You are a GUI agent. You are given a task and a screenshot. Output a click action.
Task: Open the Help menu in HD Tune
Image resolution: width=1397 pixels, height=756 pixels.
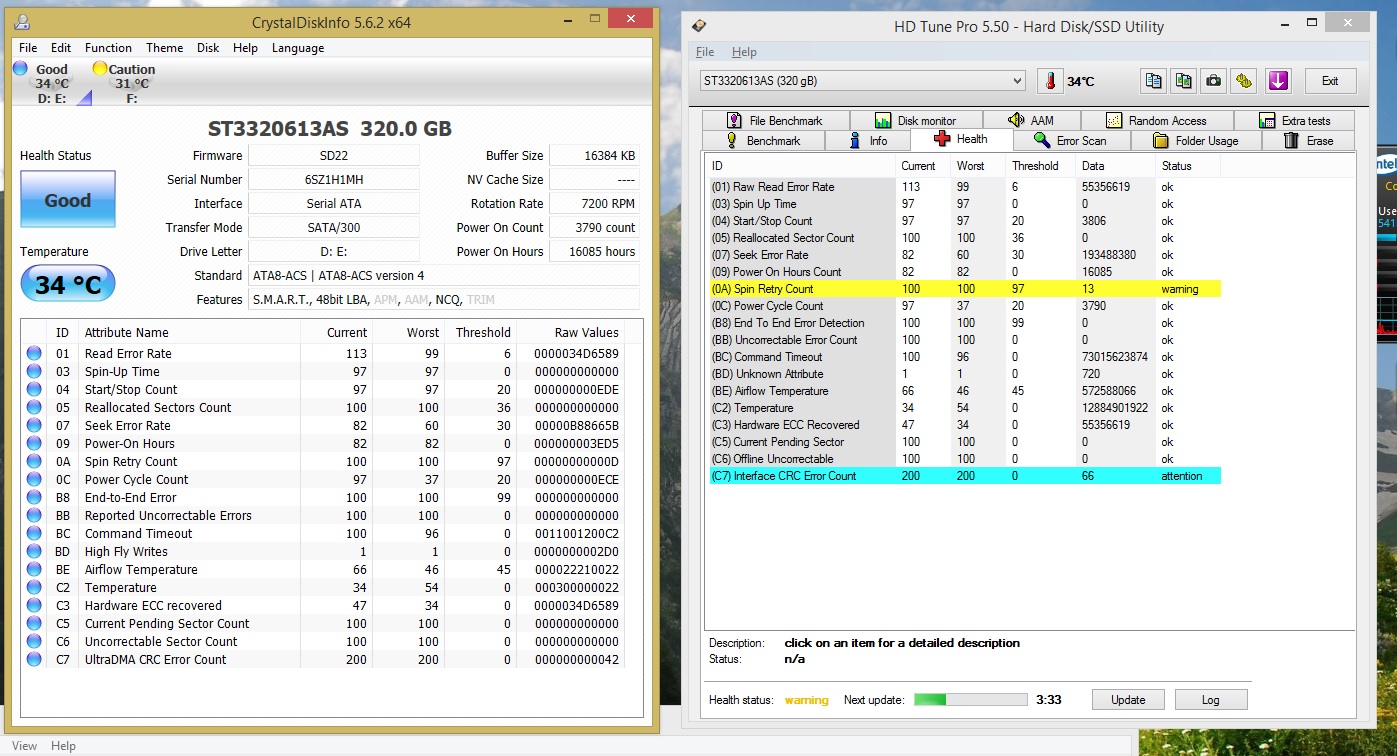744,52
